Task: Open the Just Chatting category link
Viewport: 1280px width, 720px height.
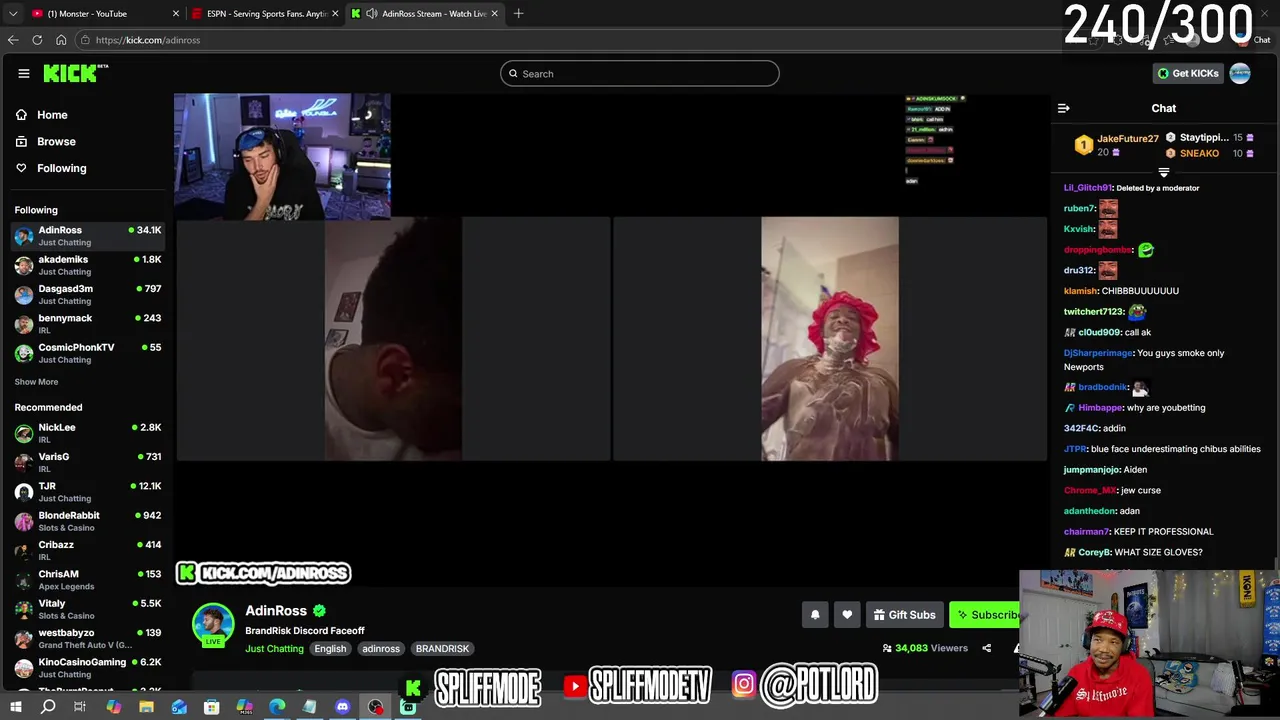Action: [274, 649]
